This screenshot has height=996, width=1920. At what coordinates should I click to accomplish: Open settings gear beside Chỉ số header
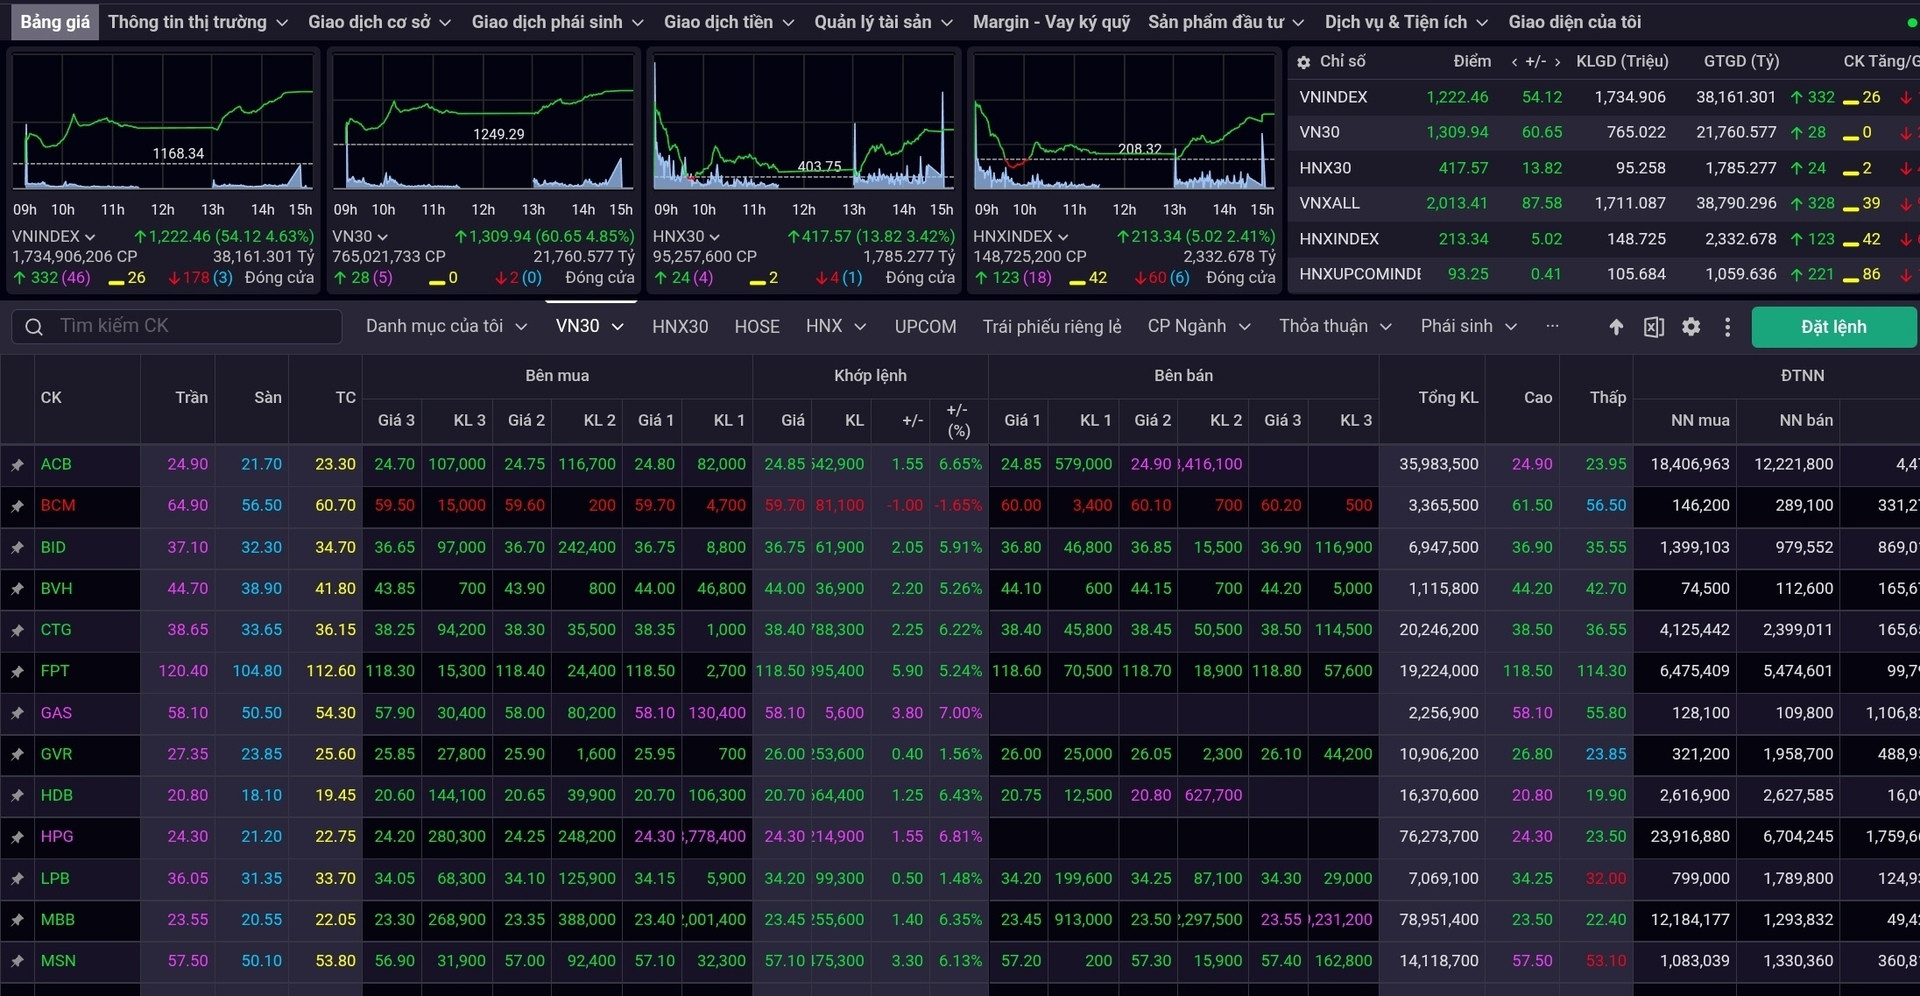(x=1303, y=62)
